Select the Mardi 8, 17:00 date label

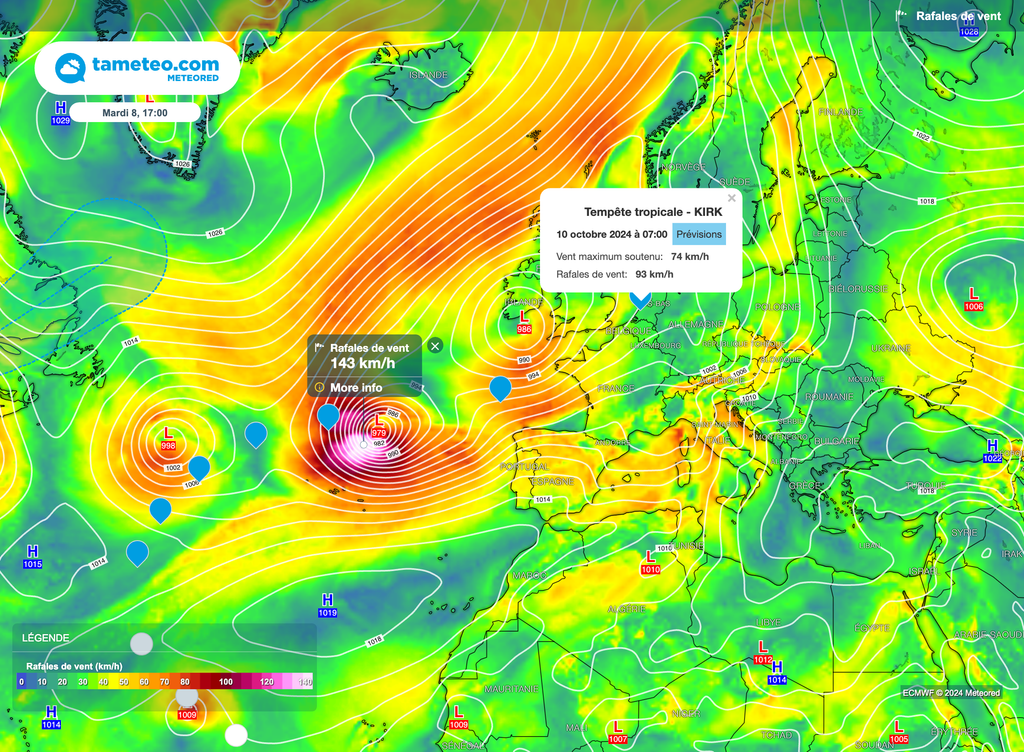135,113
